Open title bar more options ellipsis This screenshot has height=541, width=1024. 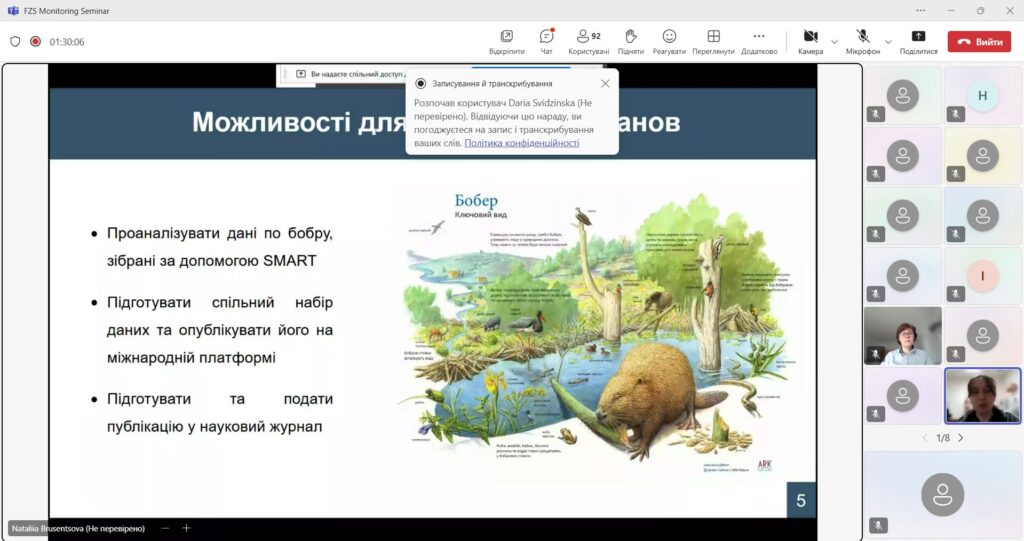[920, 10]
